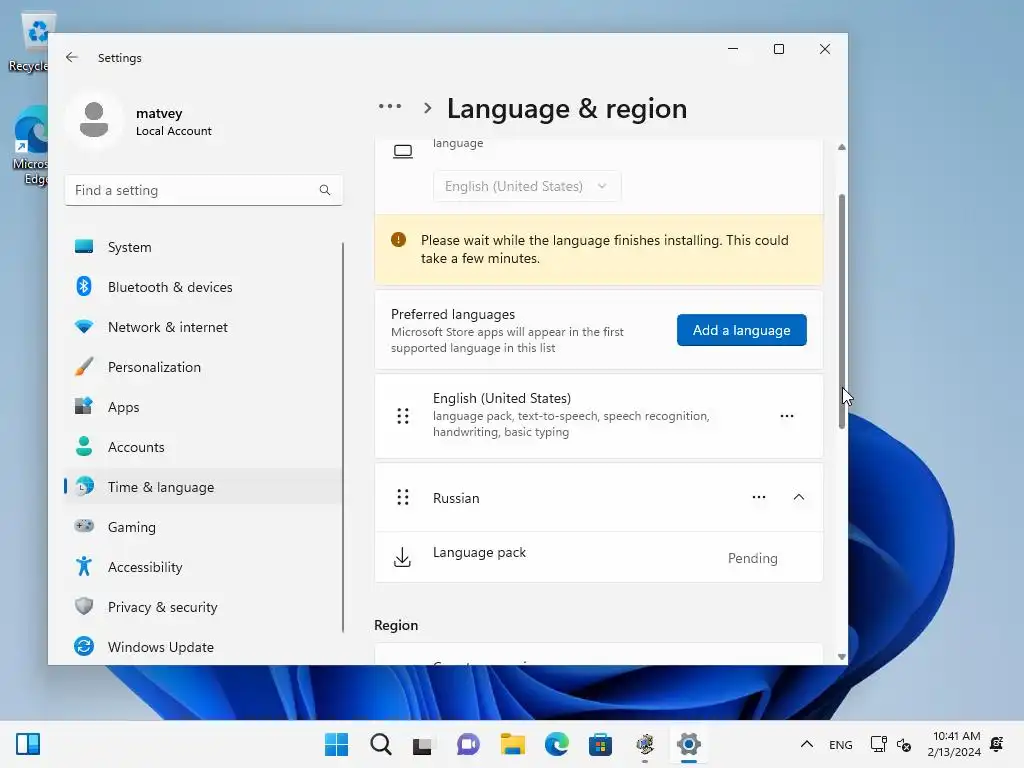Open the English (United States) display language dropdown
Viewport: 1024px width, 768px height.
coord(527,186)
